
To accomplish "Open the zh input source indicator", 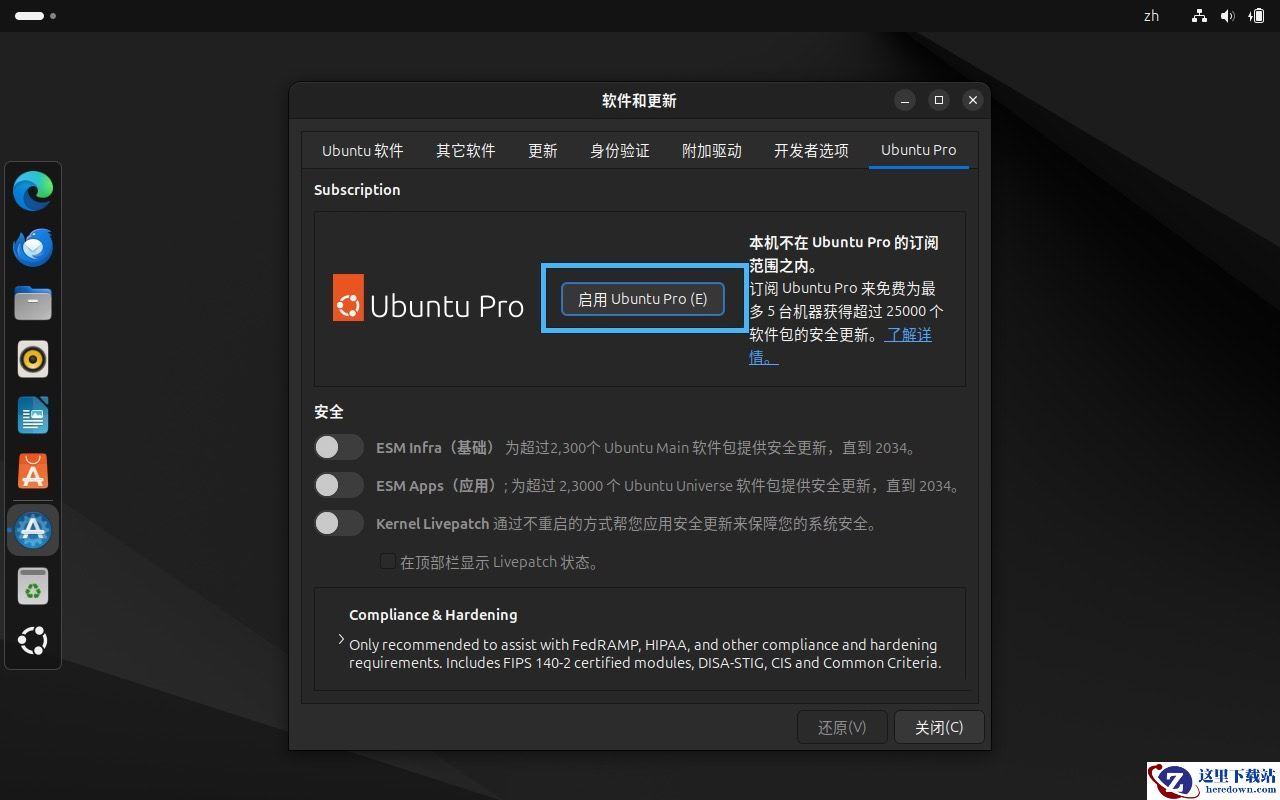I will (x=1151, y=16).
